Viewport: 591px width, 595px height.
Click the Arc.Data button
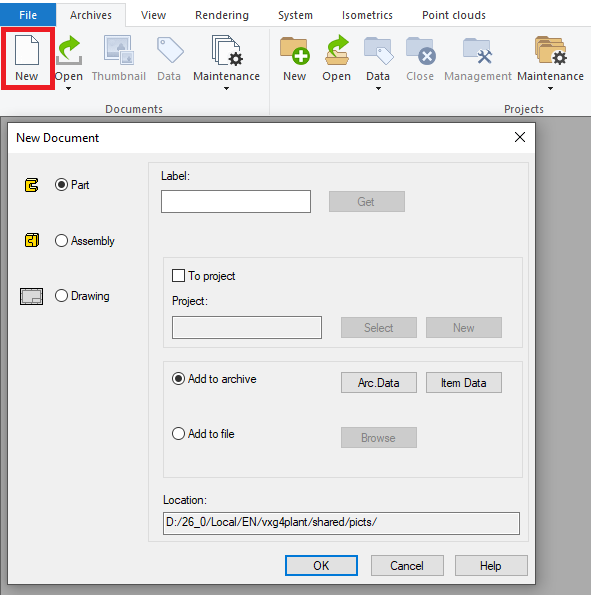[378, 382]
